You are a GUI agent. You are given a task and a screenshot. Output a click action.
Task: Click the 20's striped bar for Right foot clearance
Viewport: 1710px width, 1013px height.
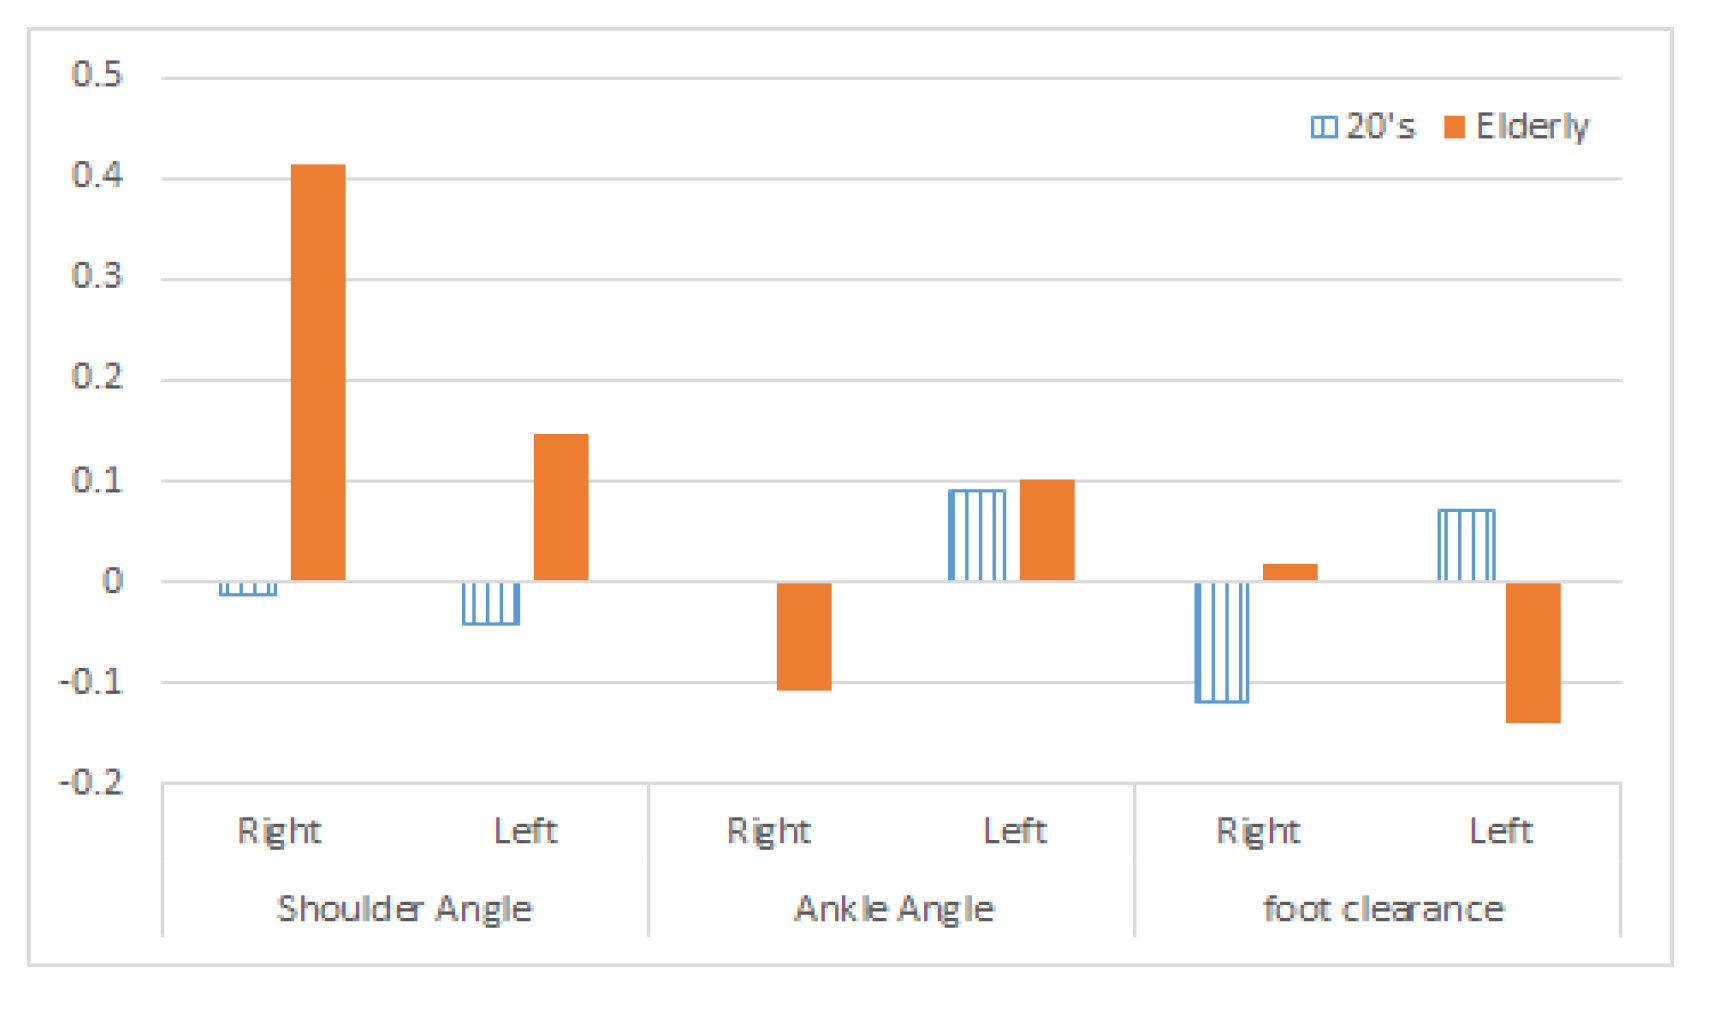[x=1221, y=642]
